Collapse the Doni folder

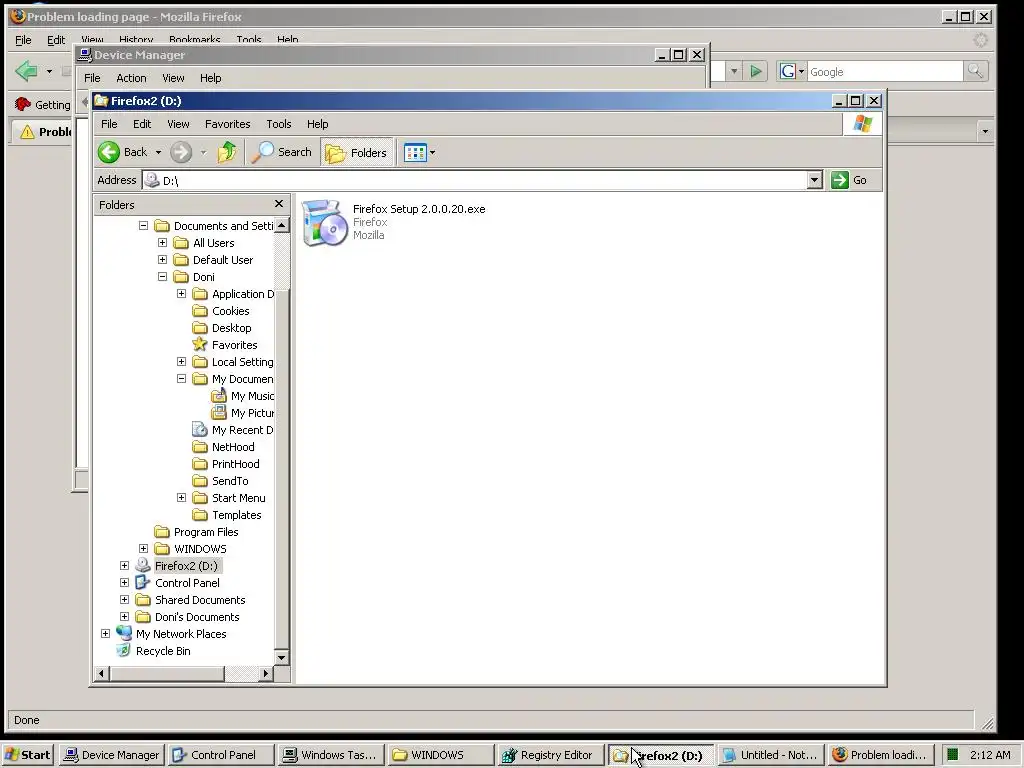[163, 277]
